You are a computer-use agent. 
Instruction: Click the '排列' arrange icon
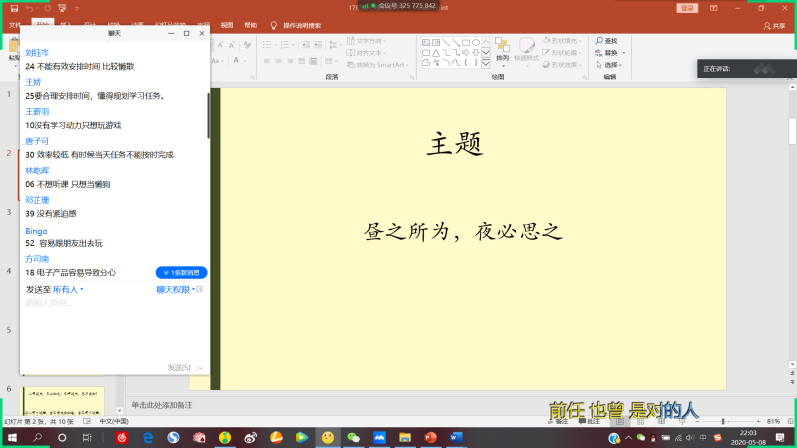pyautogui.click(x=502, y=50)
